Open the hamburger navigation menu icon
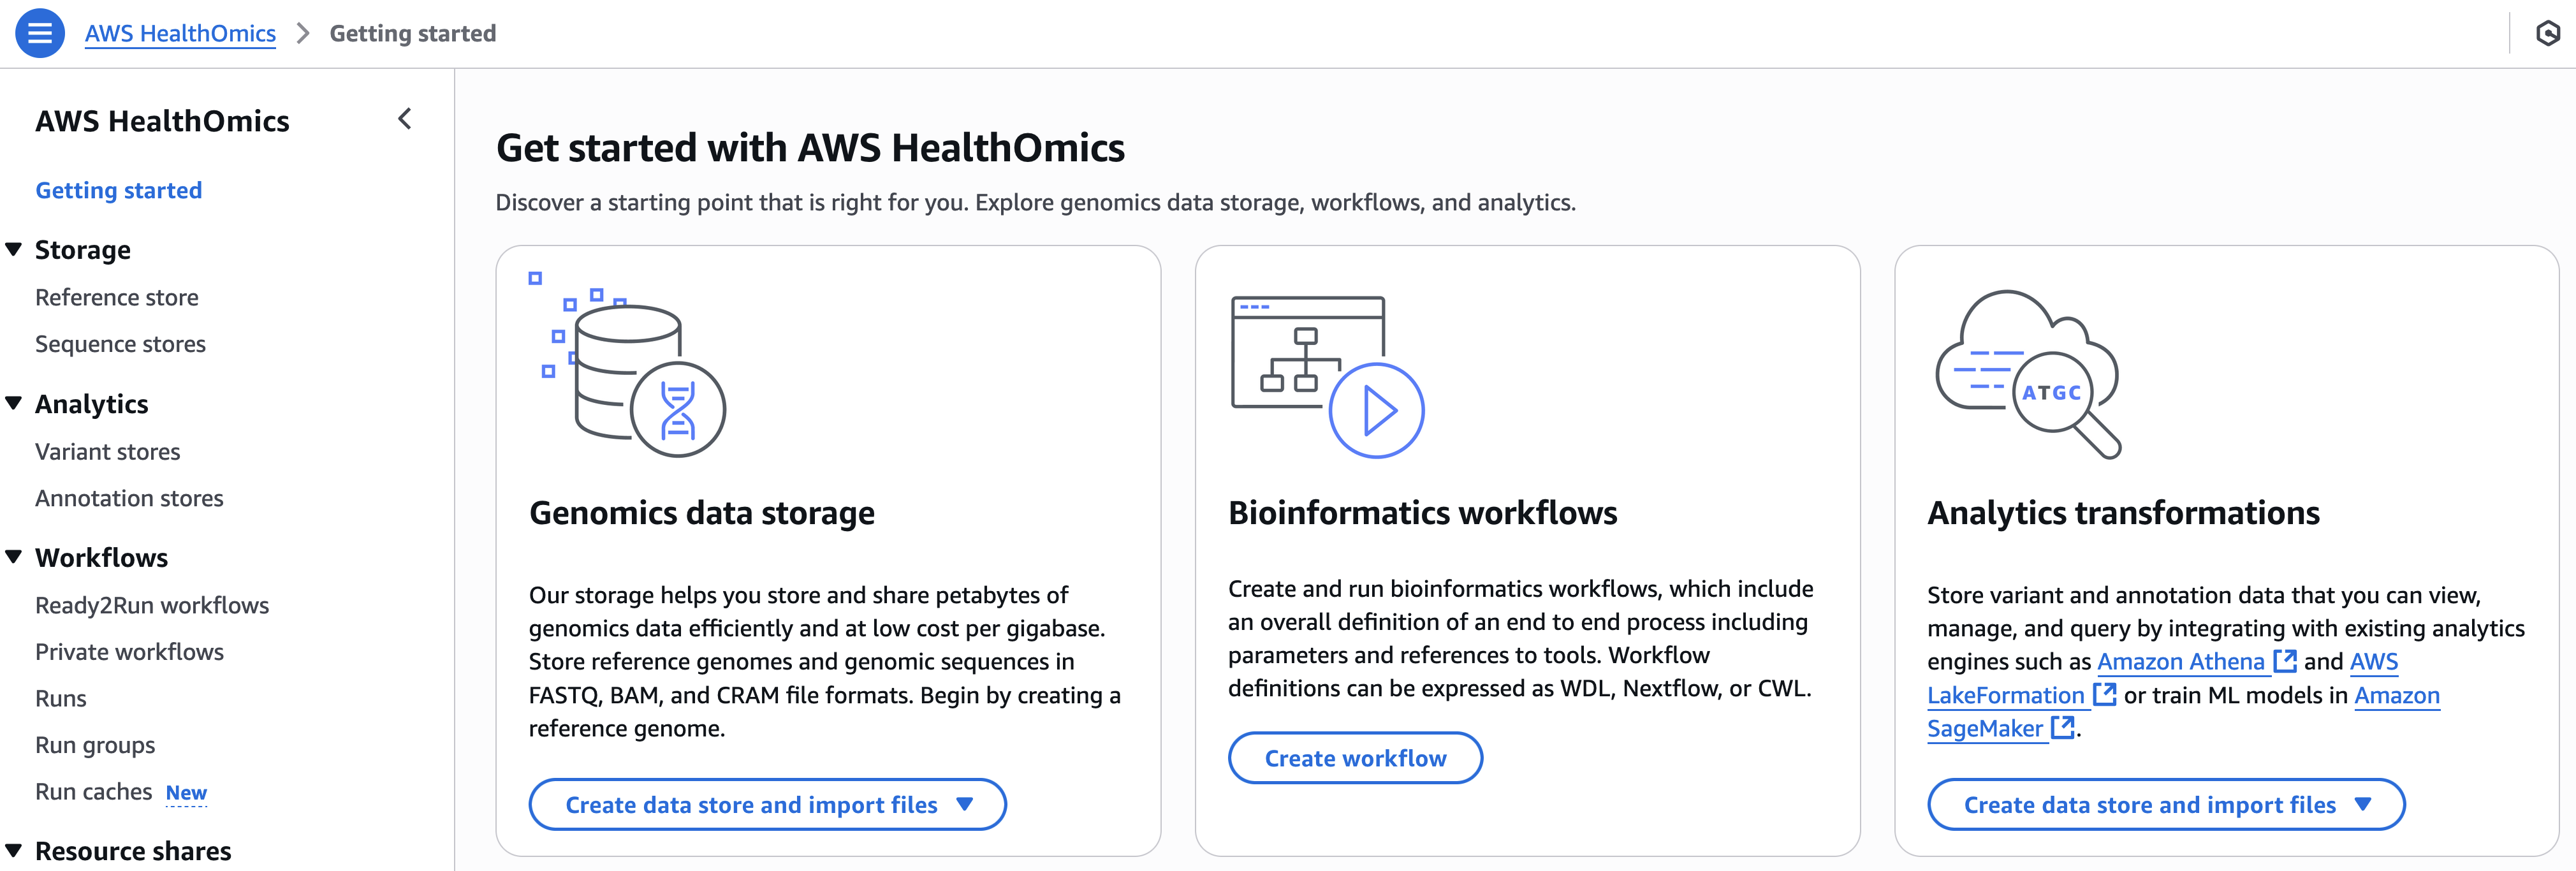This screenshot has height=871, width=2576. pos(40,33)
